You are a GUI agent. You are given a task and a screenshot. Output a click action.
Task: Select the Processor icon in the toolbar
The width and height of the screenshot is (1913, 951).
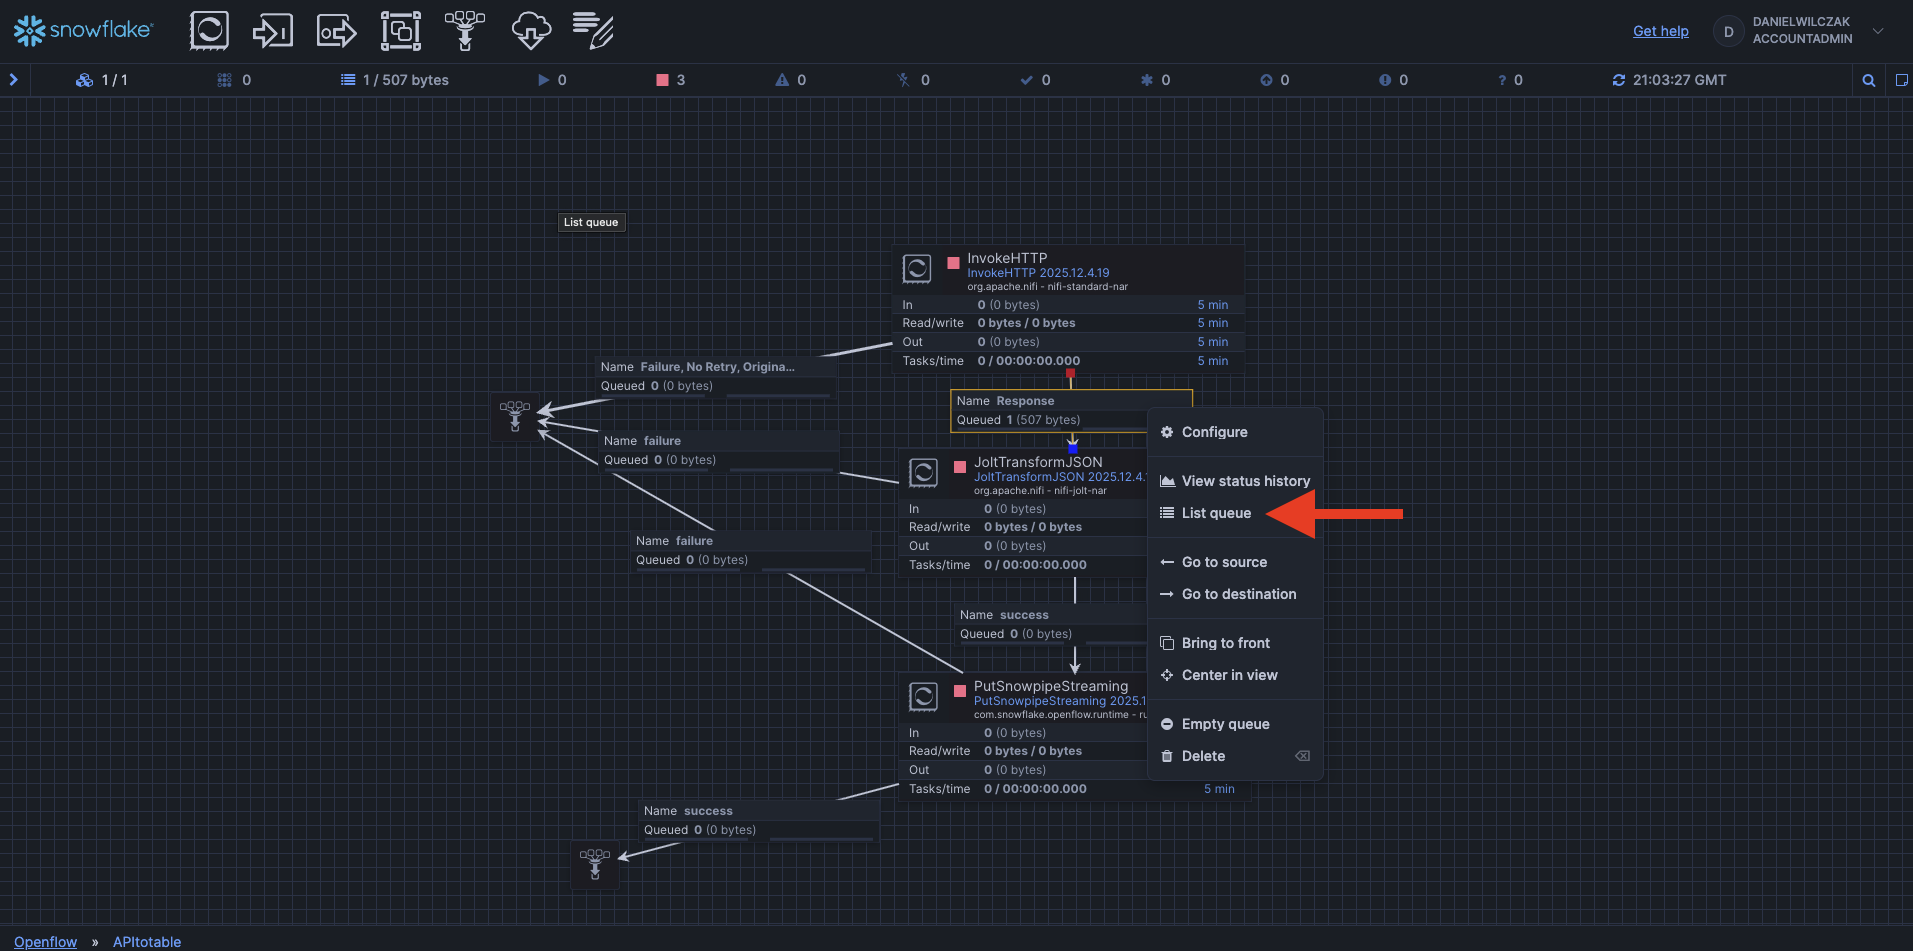(209, 31)
